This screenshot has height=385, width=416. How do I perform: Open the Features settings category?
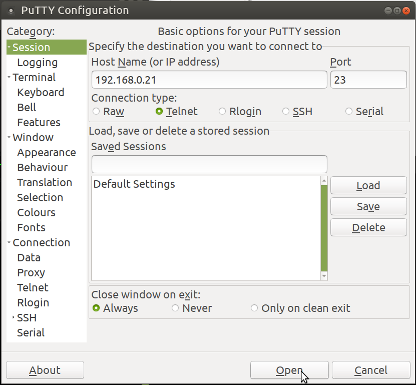(39, 122)
